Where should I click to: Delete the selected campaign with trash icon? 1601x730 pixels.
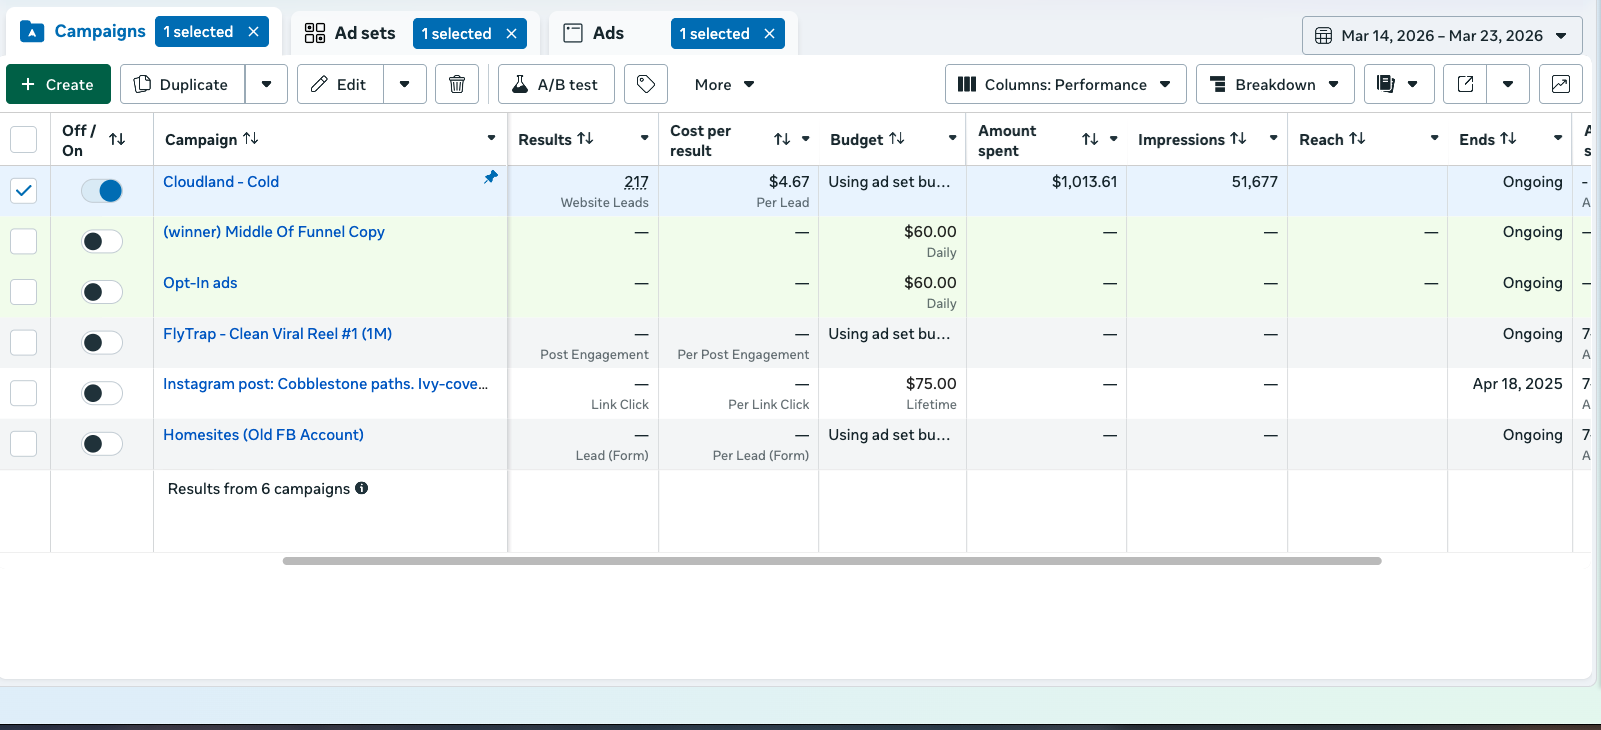click(457, 84)
